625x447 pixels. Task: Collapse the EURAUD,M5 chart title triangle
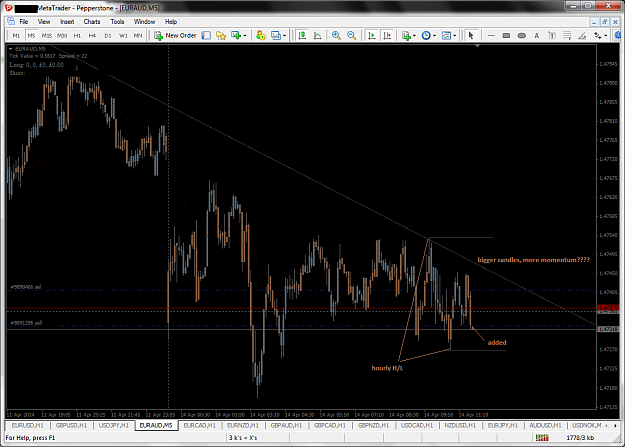click(x=11, y=49)
